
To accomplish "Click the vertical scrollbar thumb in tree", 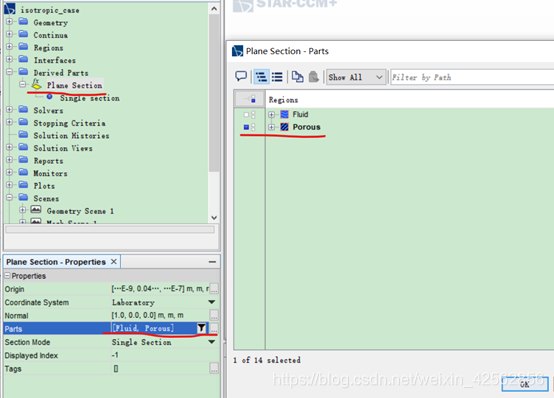I will click(214, 93).
